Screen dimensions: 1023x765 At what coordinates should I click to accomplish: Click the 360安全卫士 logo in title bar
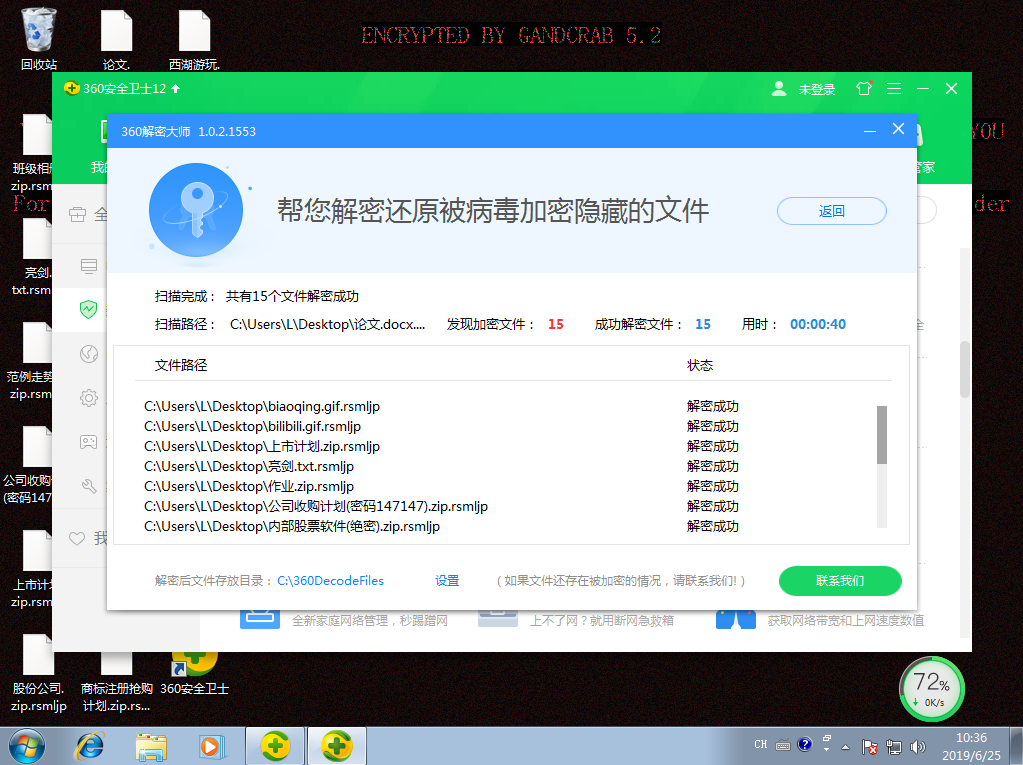pyautogui.click(x=72, y=88)
